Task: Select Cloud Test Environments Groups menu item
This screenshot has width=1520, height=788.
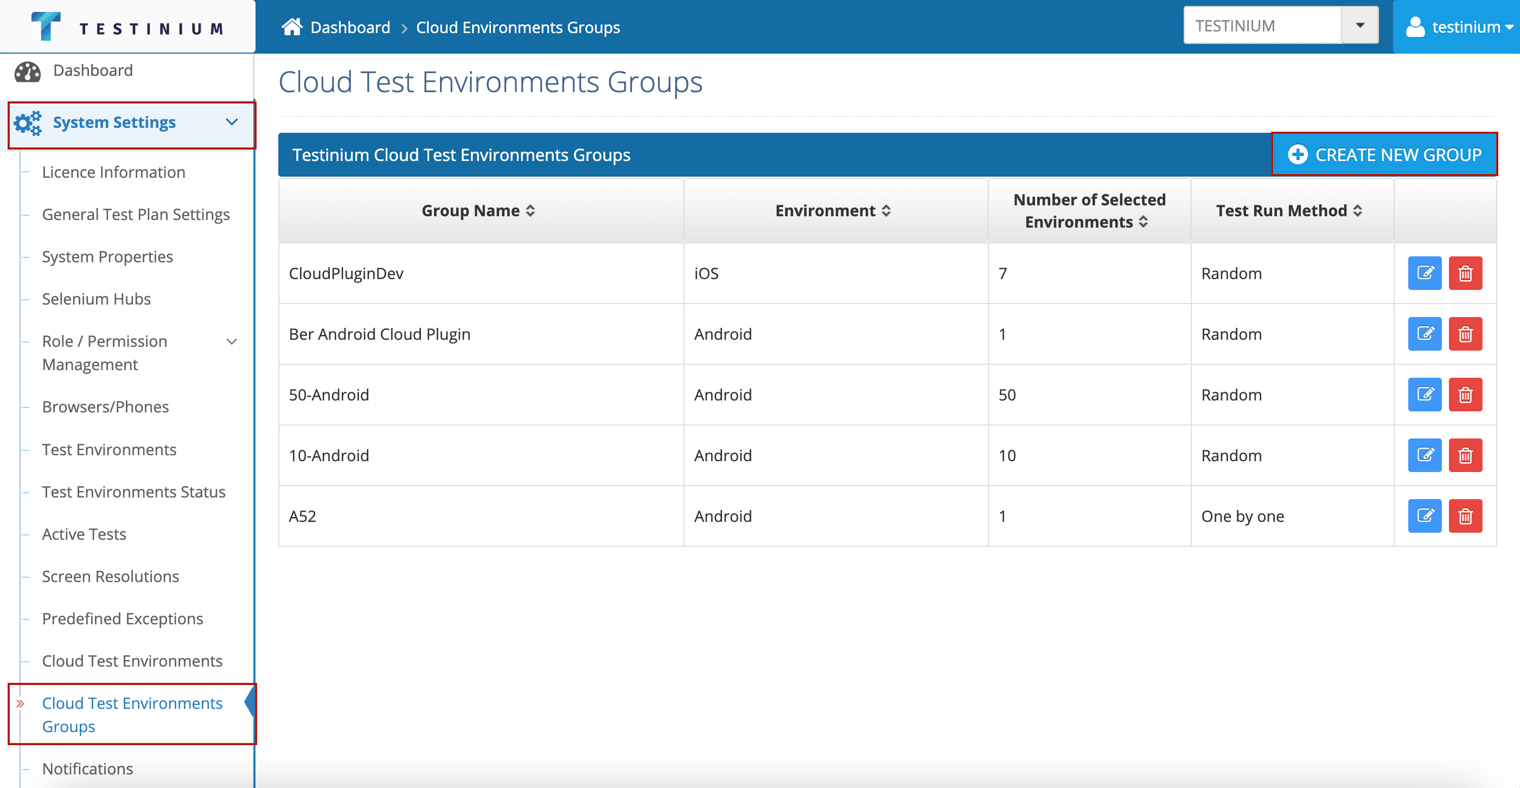Action: coord(132,715)
